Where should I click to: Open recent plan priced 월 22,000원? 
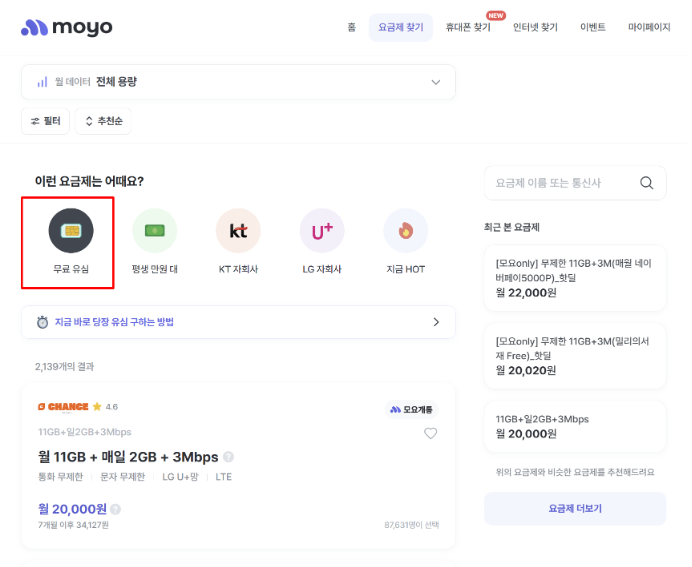[x=575, y=278]
